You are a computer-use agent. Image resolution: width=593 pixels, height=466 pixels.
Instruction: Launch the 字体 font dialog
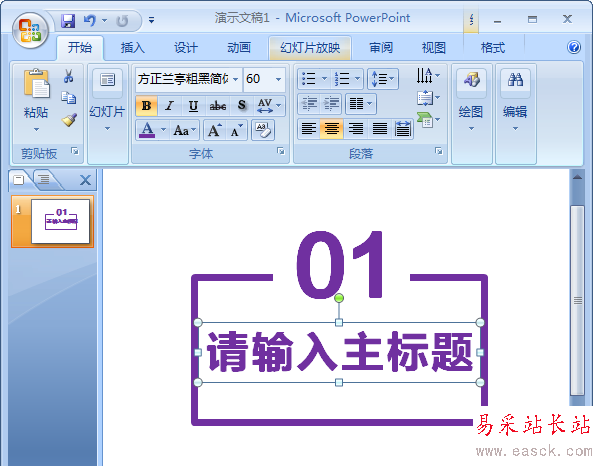point(281,151)
